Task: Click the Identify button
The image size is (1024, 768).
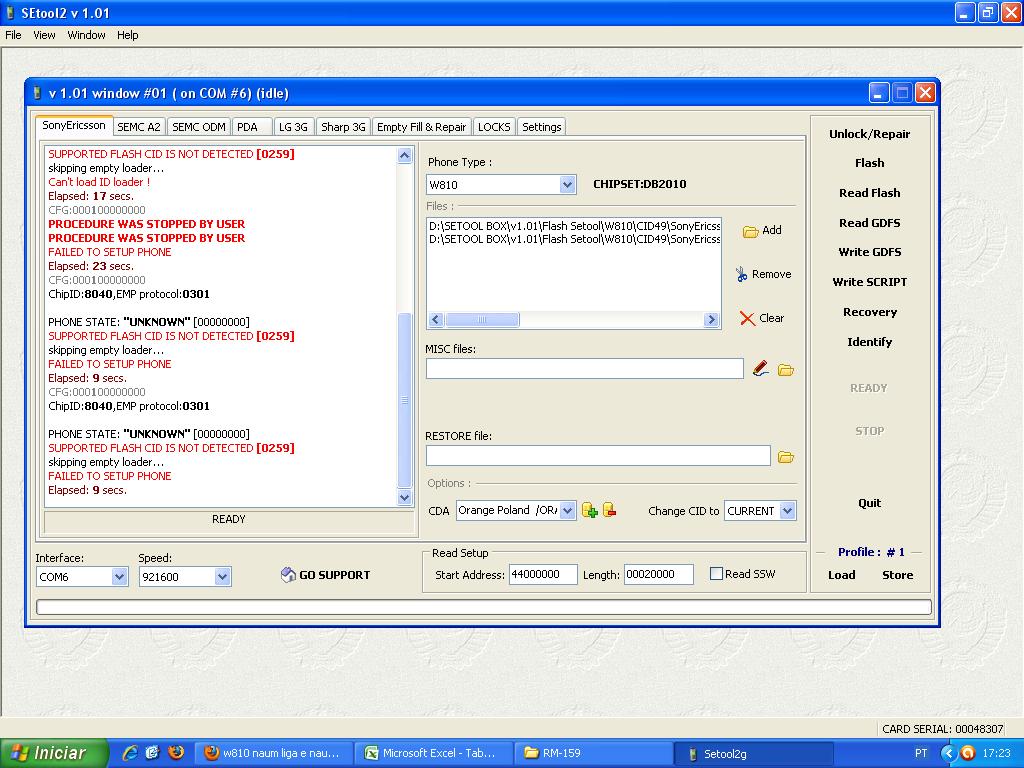Action: [x=869, y=342]
